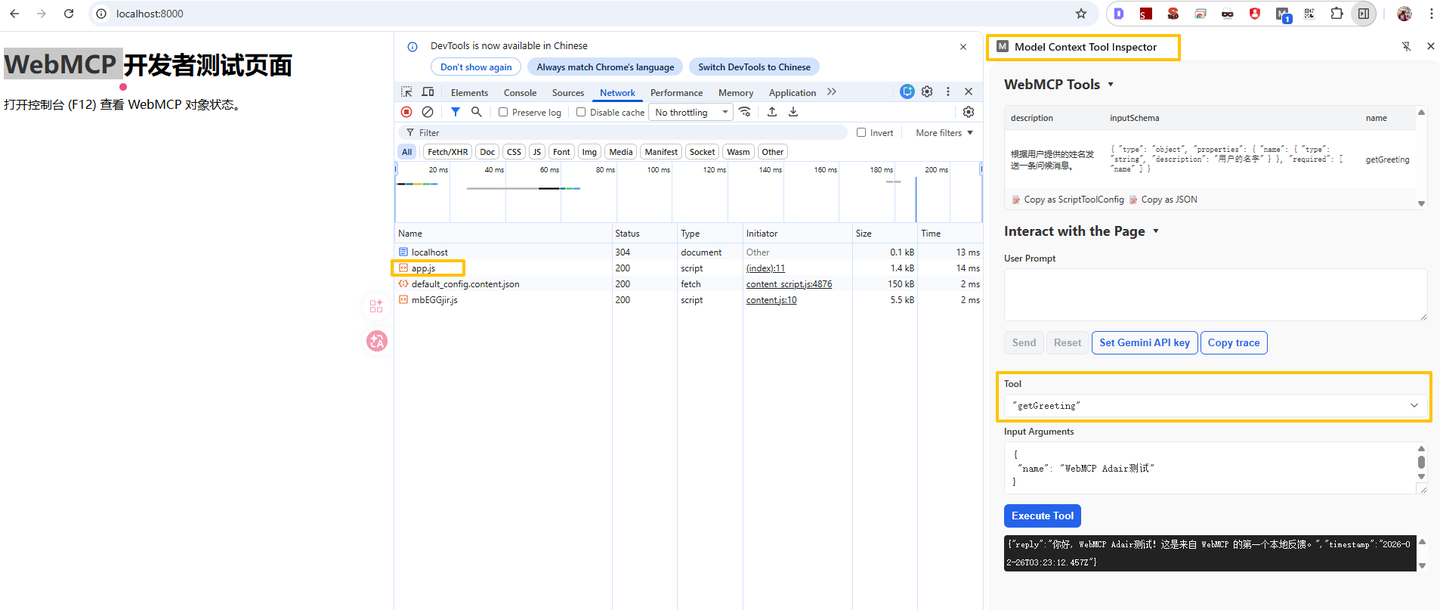The height and width of the screenshot is (610, 1440).
Task: Reload the page
Action: (68, 14)
